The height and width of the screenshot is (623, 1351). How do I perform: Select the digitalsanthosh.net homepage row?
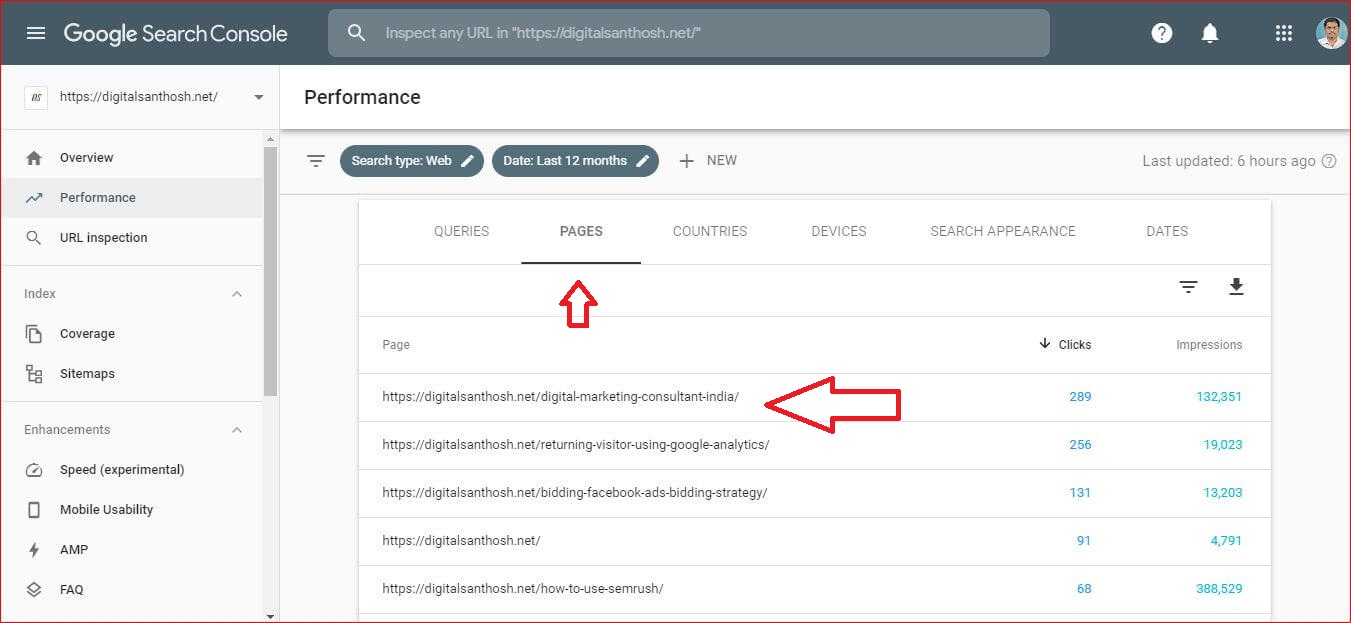point(815,541)
